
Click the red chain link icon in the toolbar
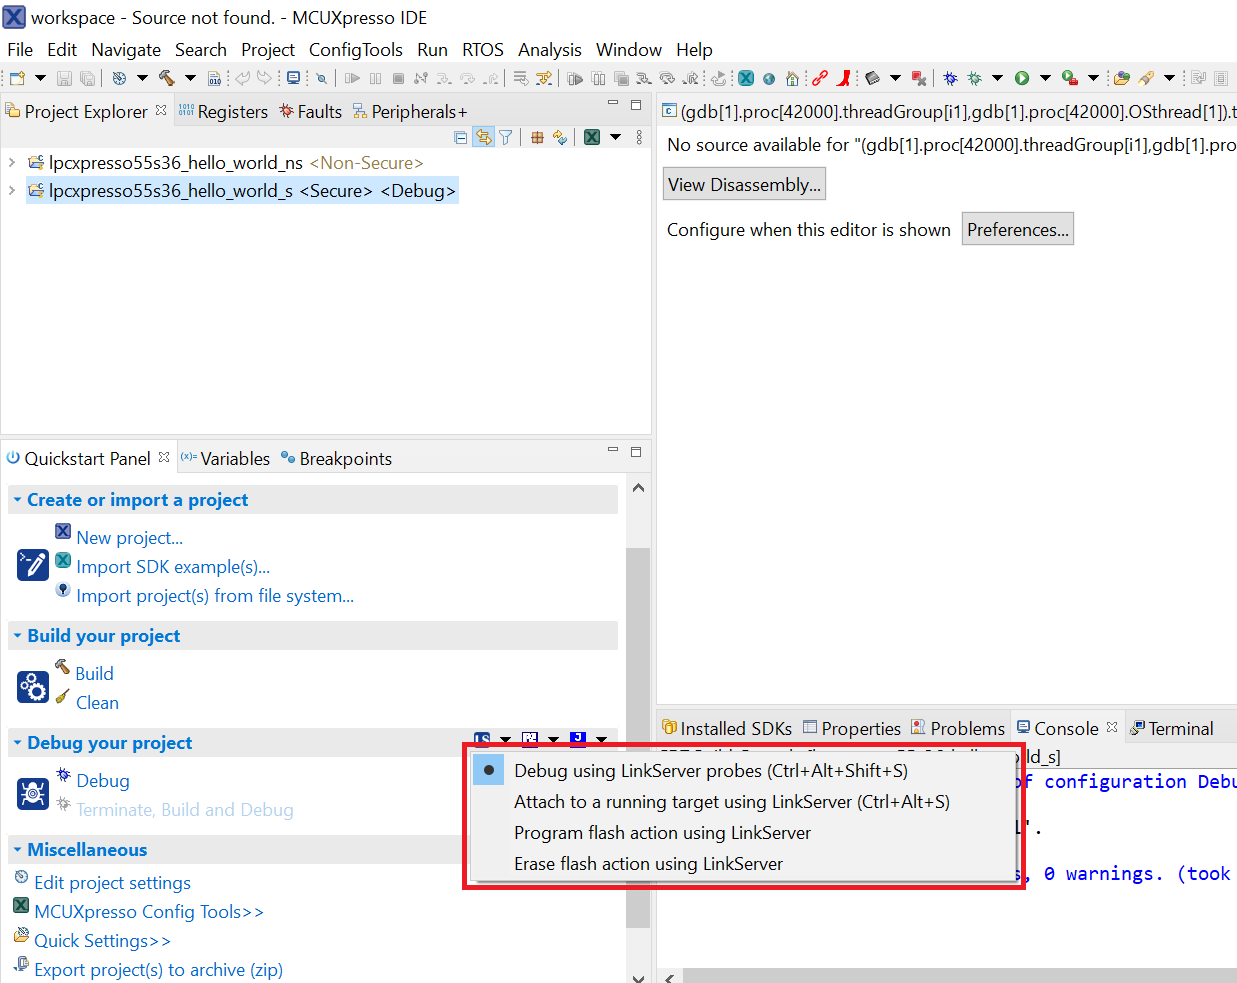point(820,78)
